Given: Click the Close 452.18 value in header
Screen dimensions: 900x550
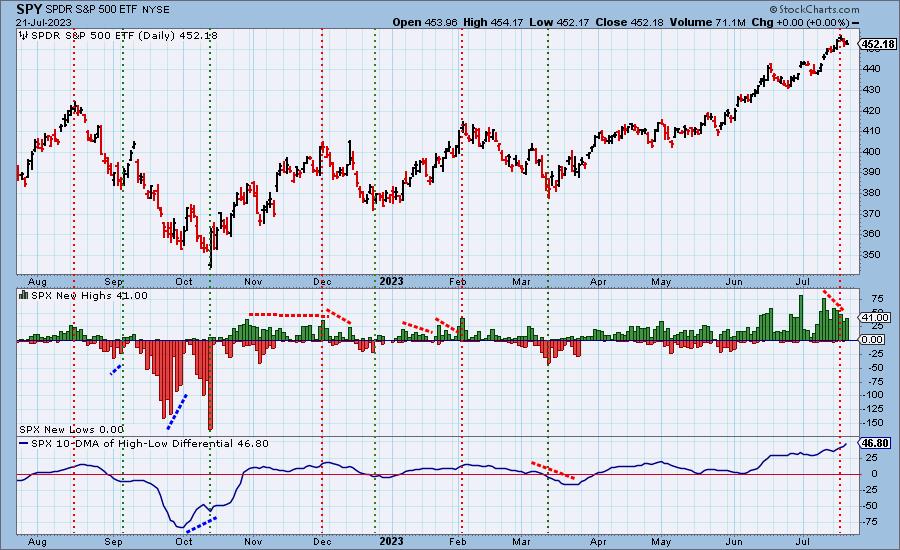Looking at the screenshot, I should [x=629, y=22].
